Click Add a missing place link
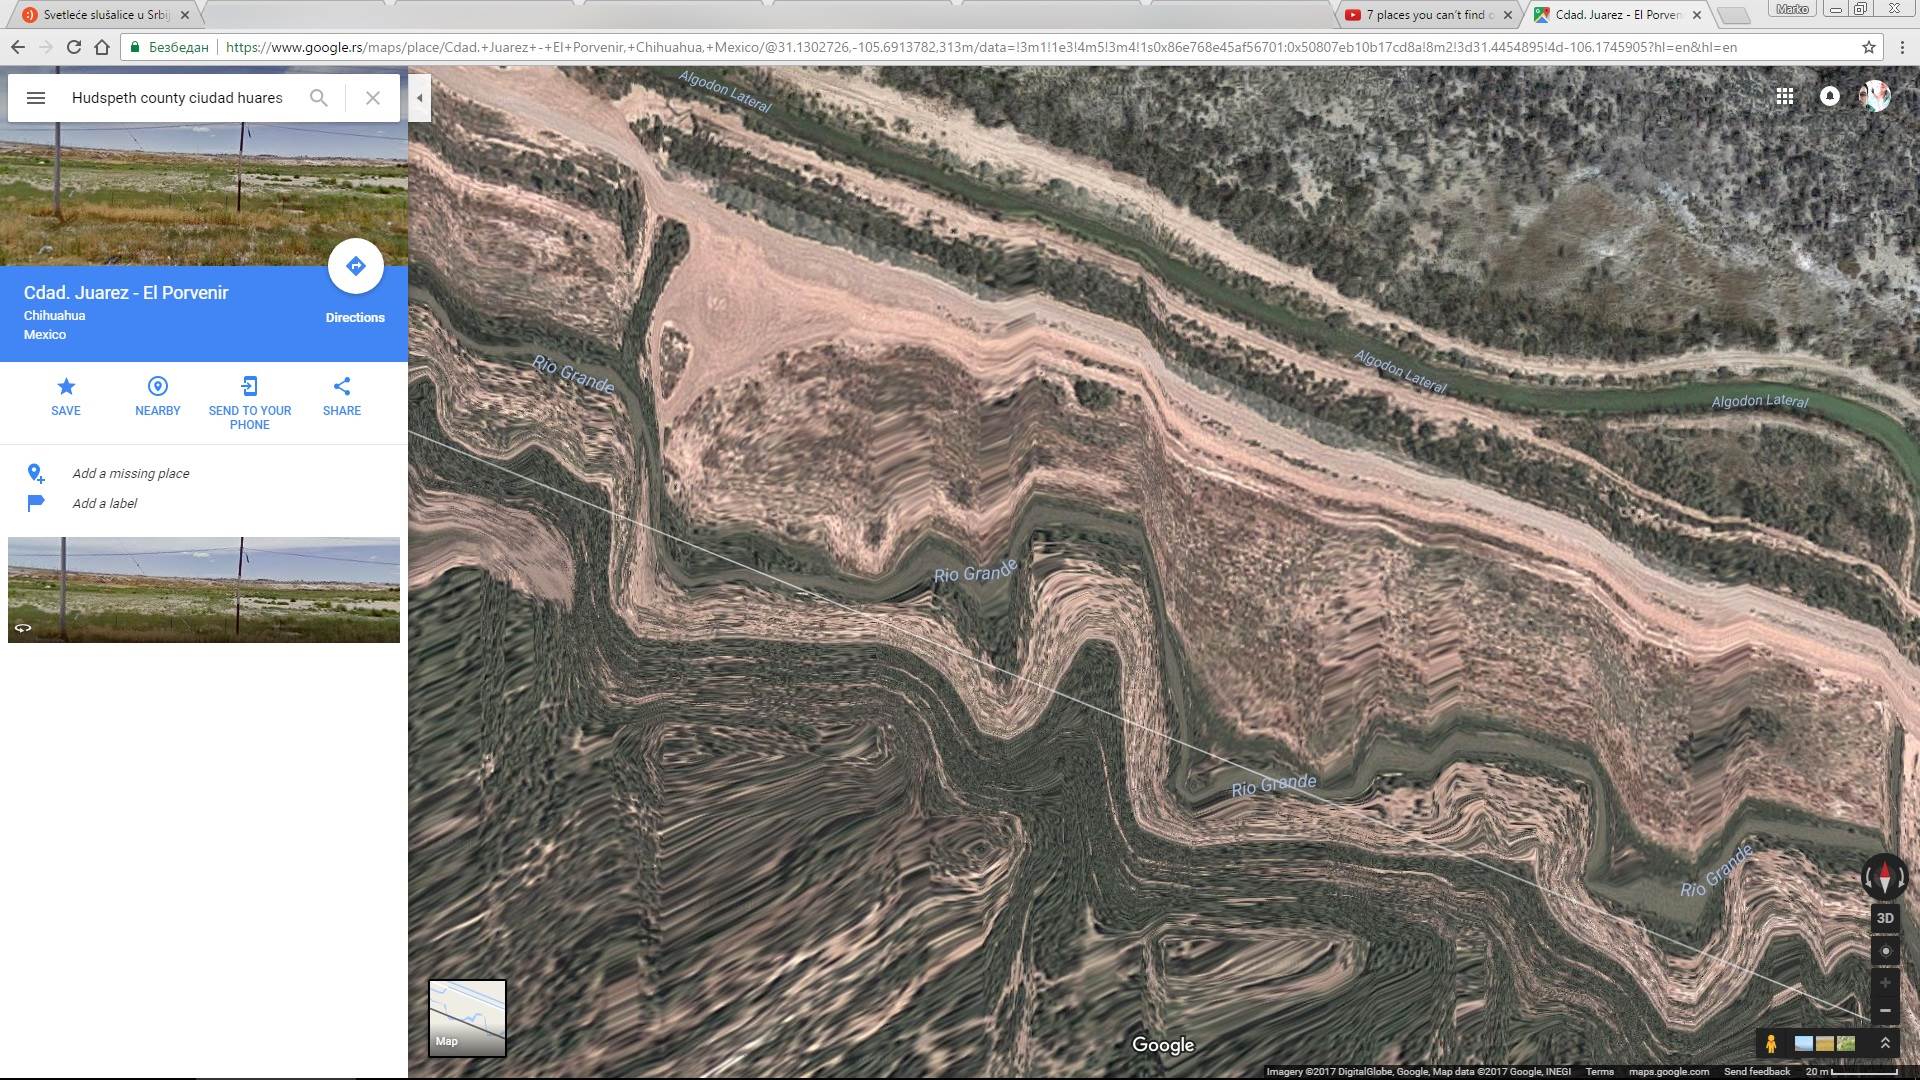Screen dimensions: 1920x1080 click(x=130, y=474)
